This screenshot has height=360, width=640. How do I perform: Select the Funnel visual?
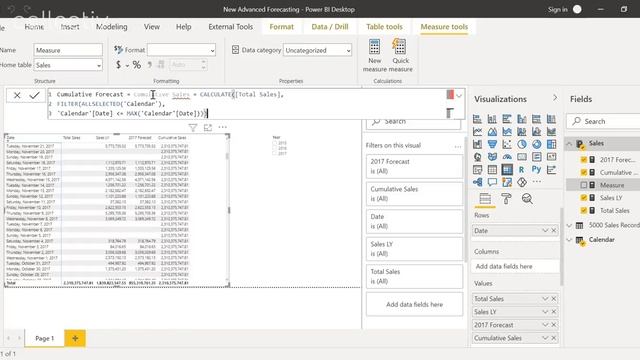coord(492,144)
